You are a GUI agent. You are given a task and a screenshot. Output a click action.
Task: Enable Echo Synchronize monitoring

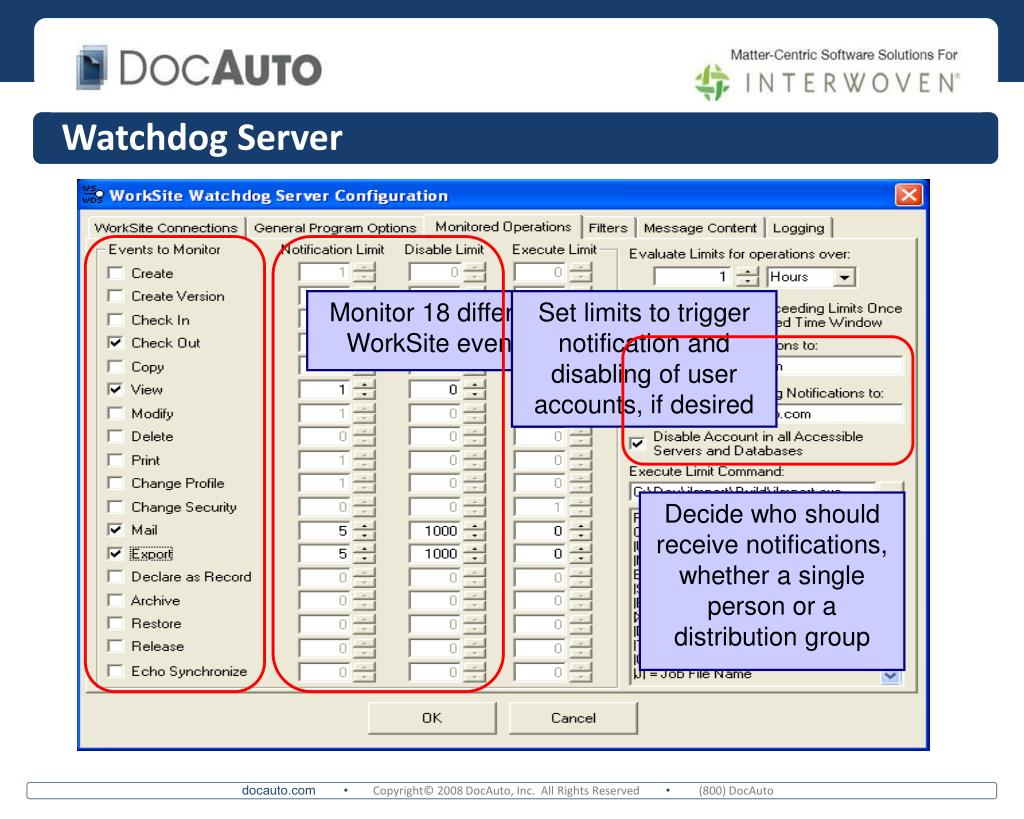pos(116,671)
